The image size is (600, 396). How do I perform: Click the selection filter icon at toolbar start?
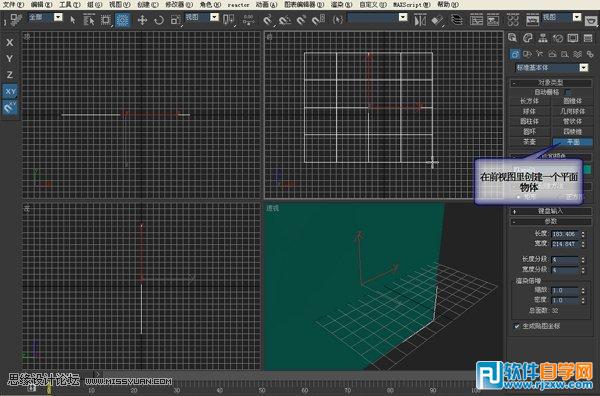tap(16, 19)
